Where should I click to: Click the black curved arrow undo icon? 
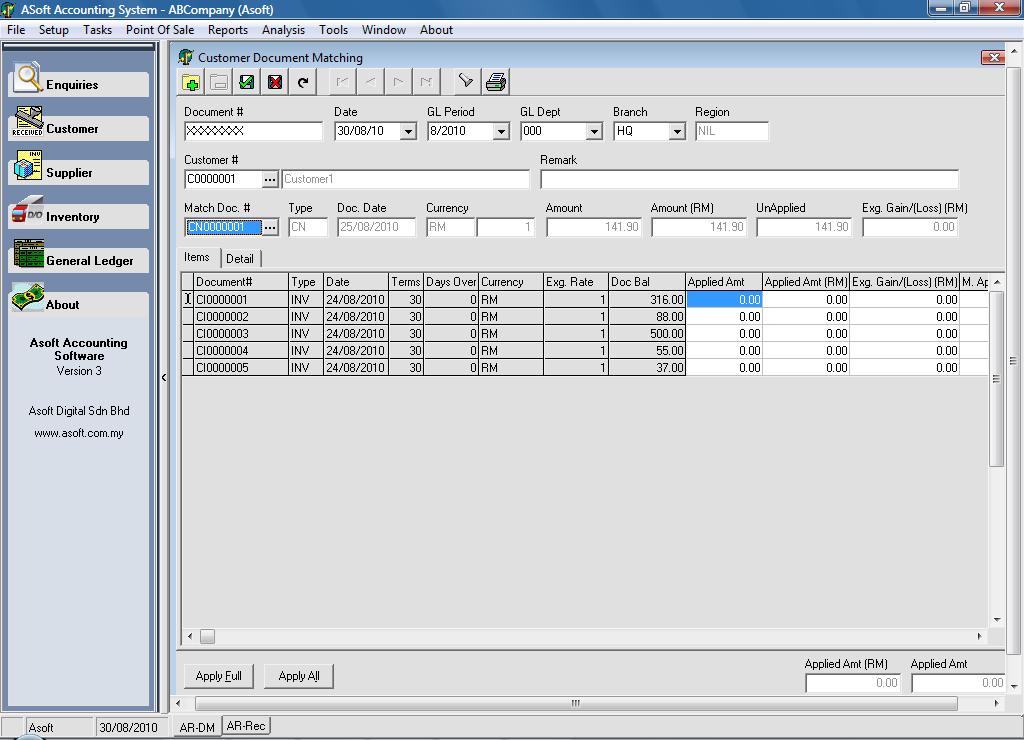tap(303, 82)
